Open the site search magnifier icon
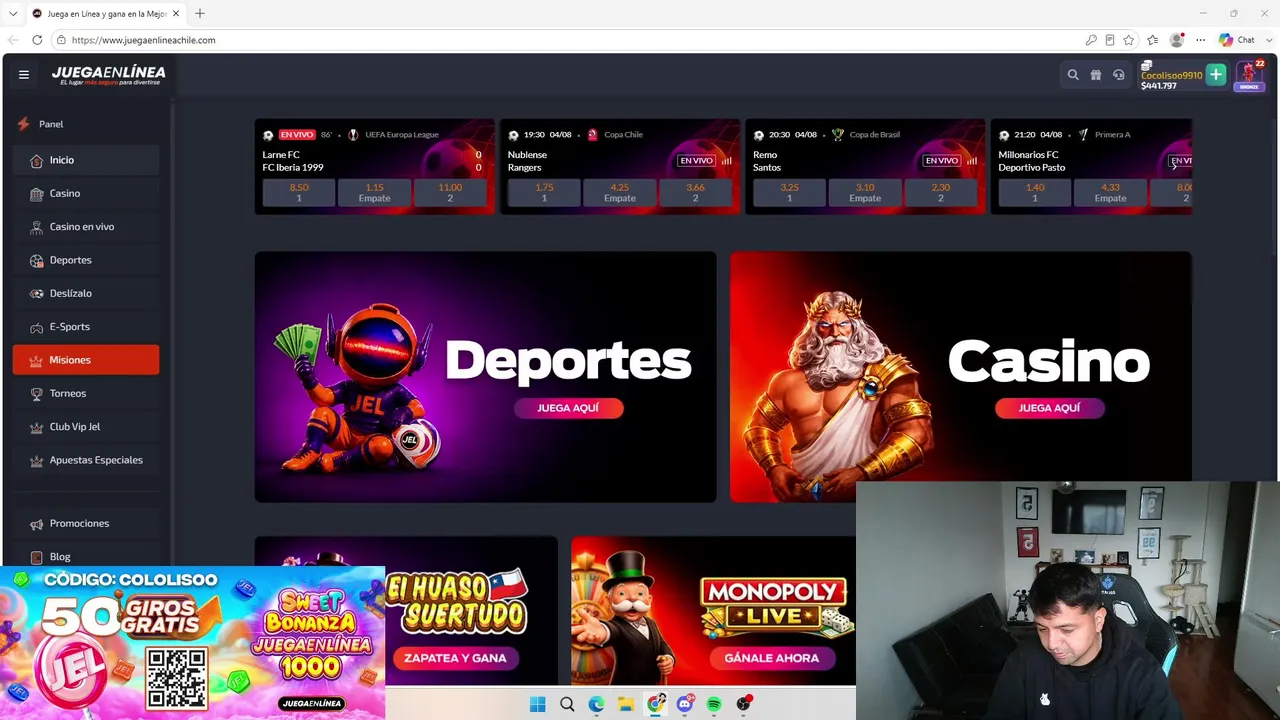This screenshot has width=1280, height=720. coord(1073,74)
